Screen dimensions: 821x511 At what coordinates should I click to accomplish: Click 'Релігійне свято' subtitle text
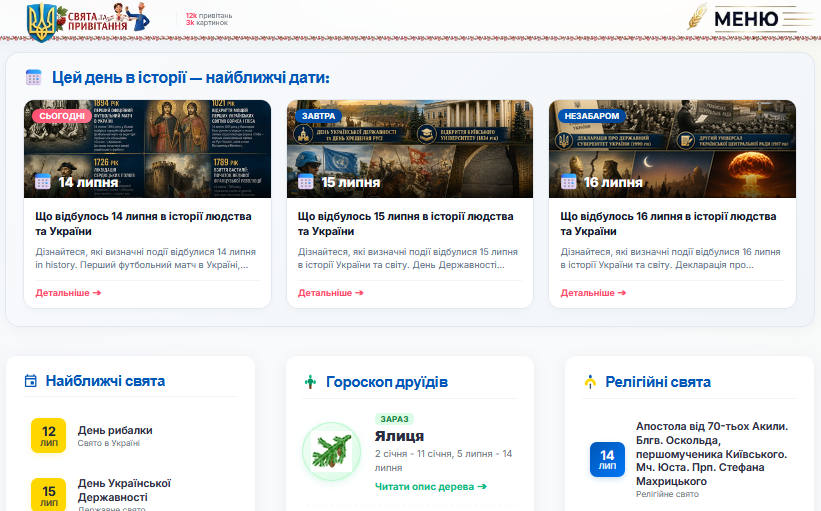tap(668, 494)
